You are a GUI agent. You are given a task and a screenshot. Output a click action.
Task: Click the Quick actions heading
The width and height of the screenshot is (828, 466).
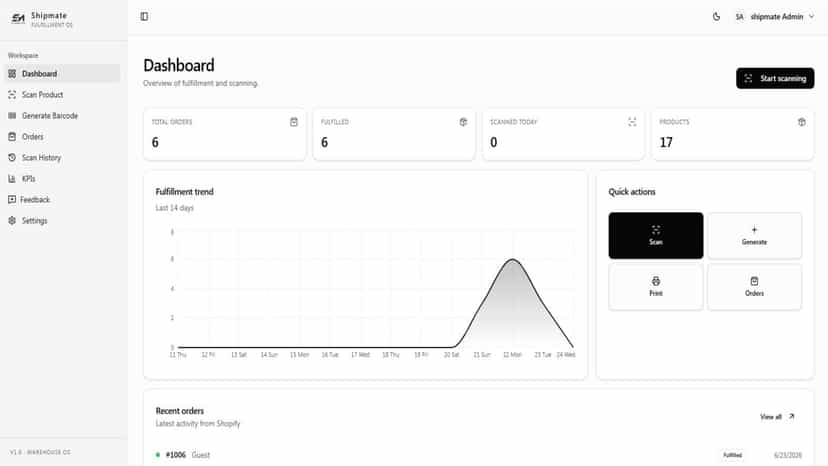pyautogui.click(x=632, y=192)
